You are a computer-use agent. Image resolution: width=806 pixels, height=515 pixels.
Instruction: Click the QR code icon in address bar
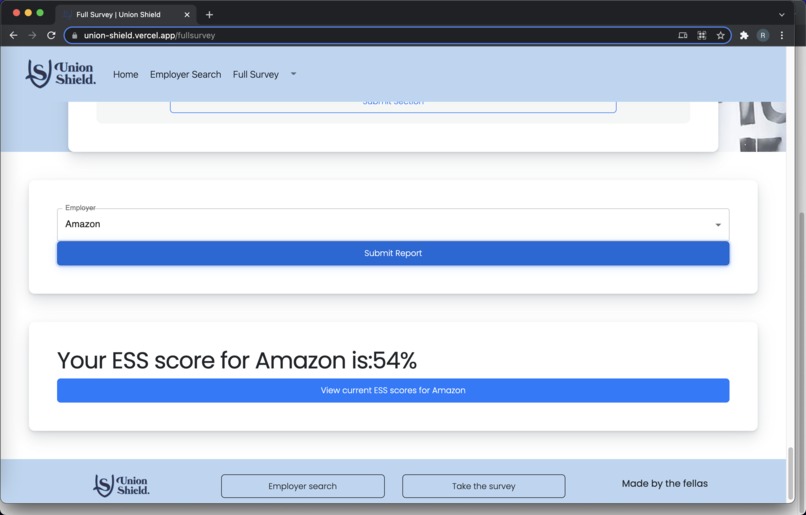(702, 35)
